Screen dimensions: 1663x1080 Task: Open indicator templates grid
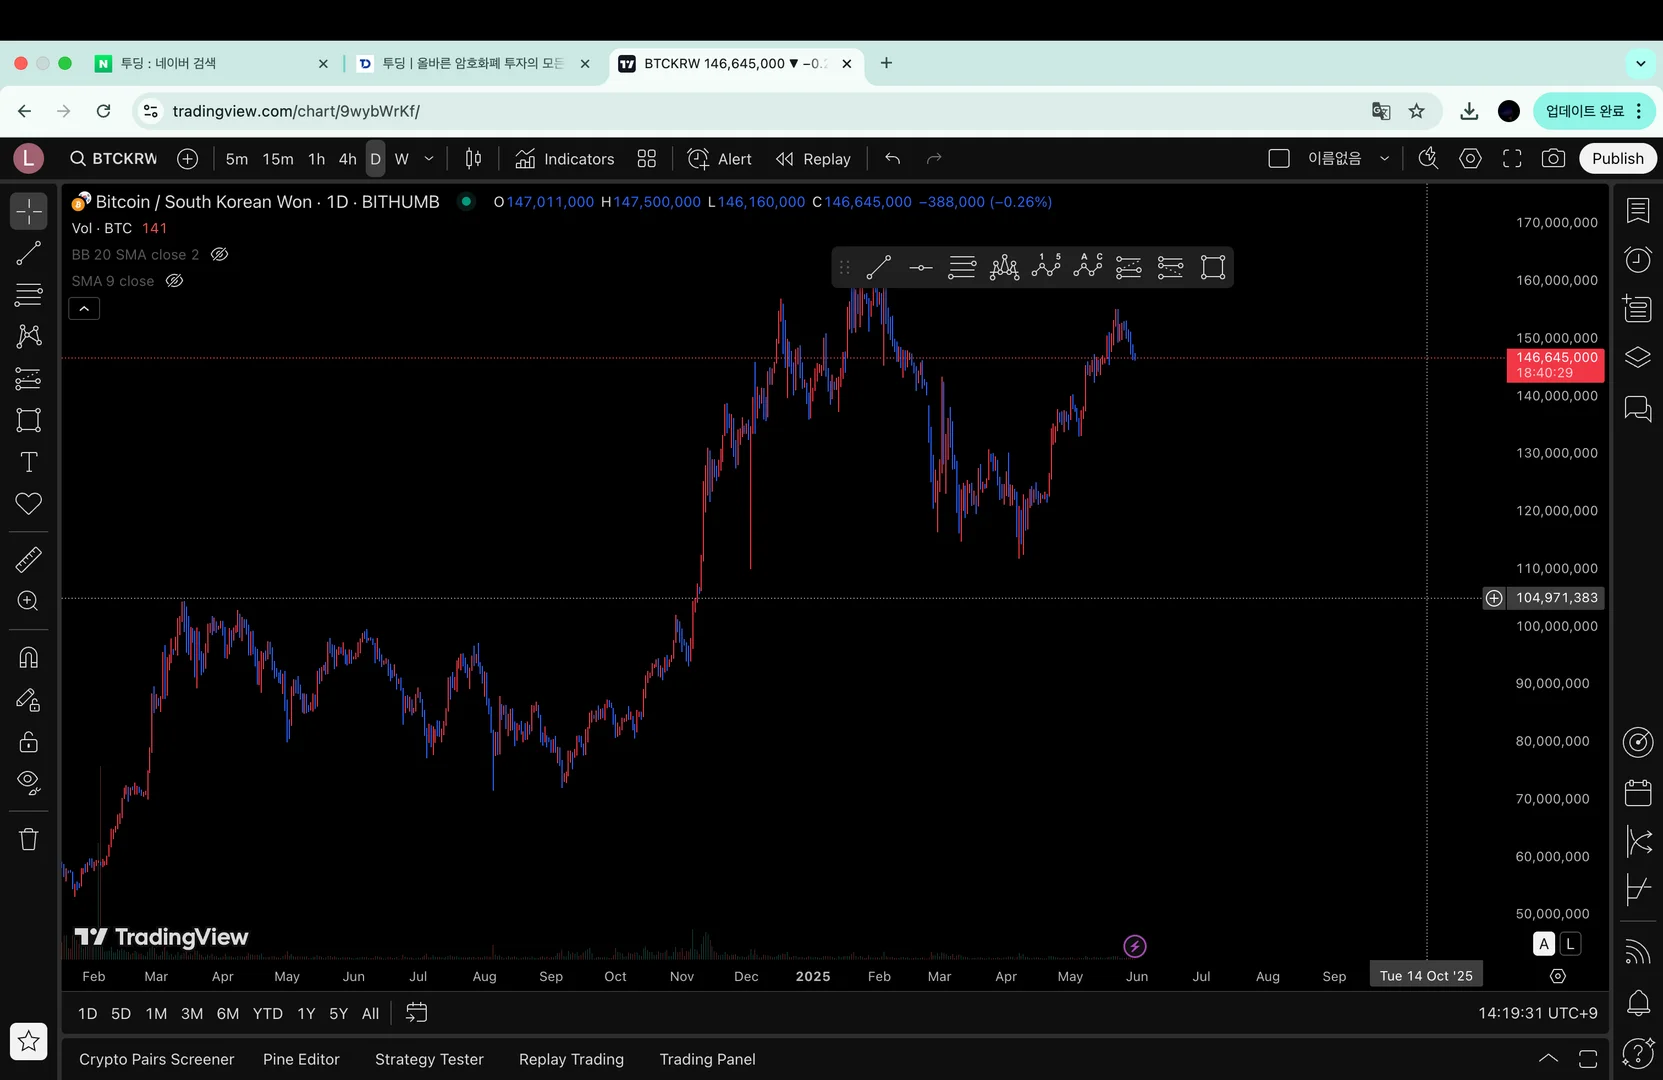[x=647, y=159]
